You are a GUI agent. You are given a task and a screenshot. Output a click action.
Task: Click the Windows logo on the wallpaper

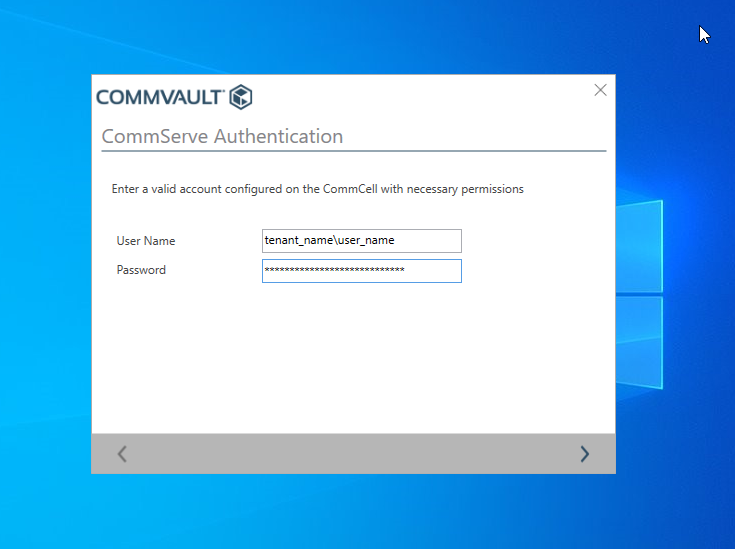(640, 290)
